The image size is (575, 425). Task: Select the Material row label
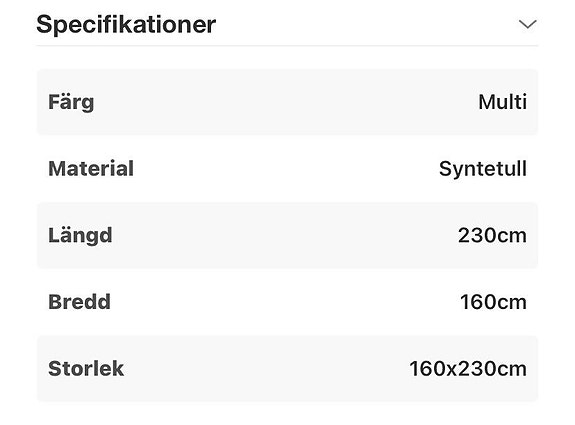click(91, 169)
